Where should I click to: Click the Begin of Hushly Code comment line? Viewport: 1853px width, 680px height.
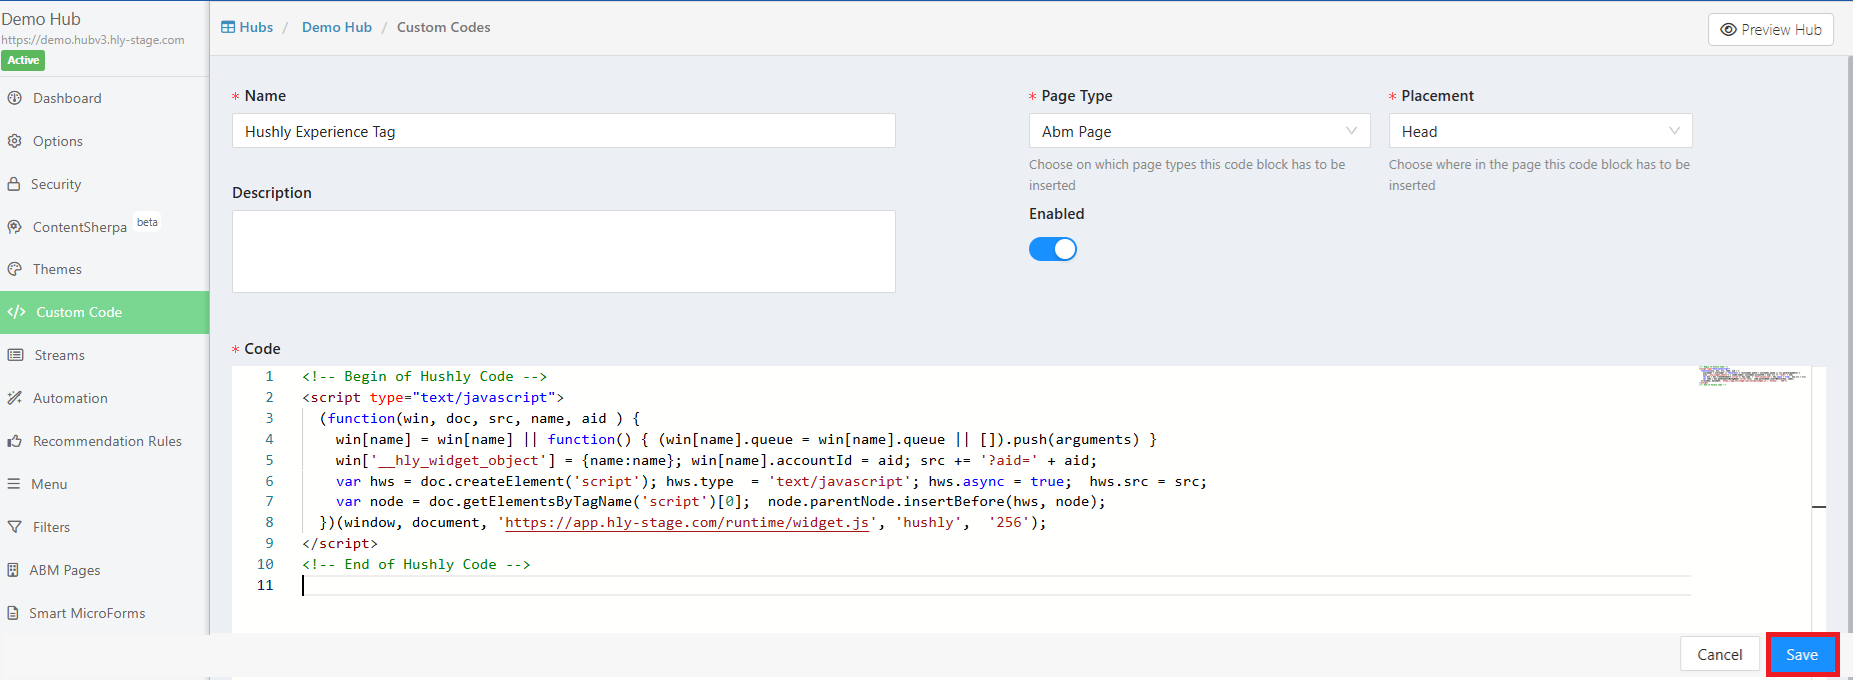point(425,377)
